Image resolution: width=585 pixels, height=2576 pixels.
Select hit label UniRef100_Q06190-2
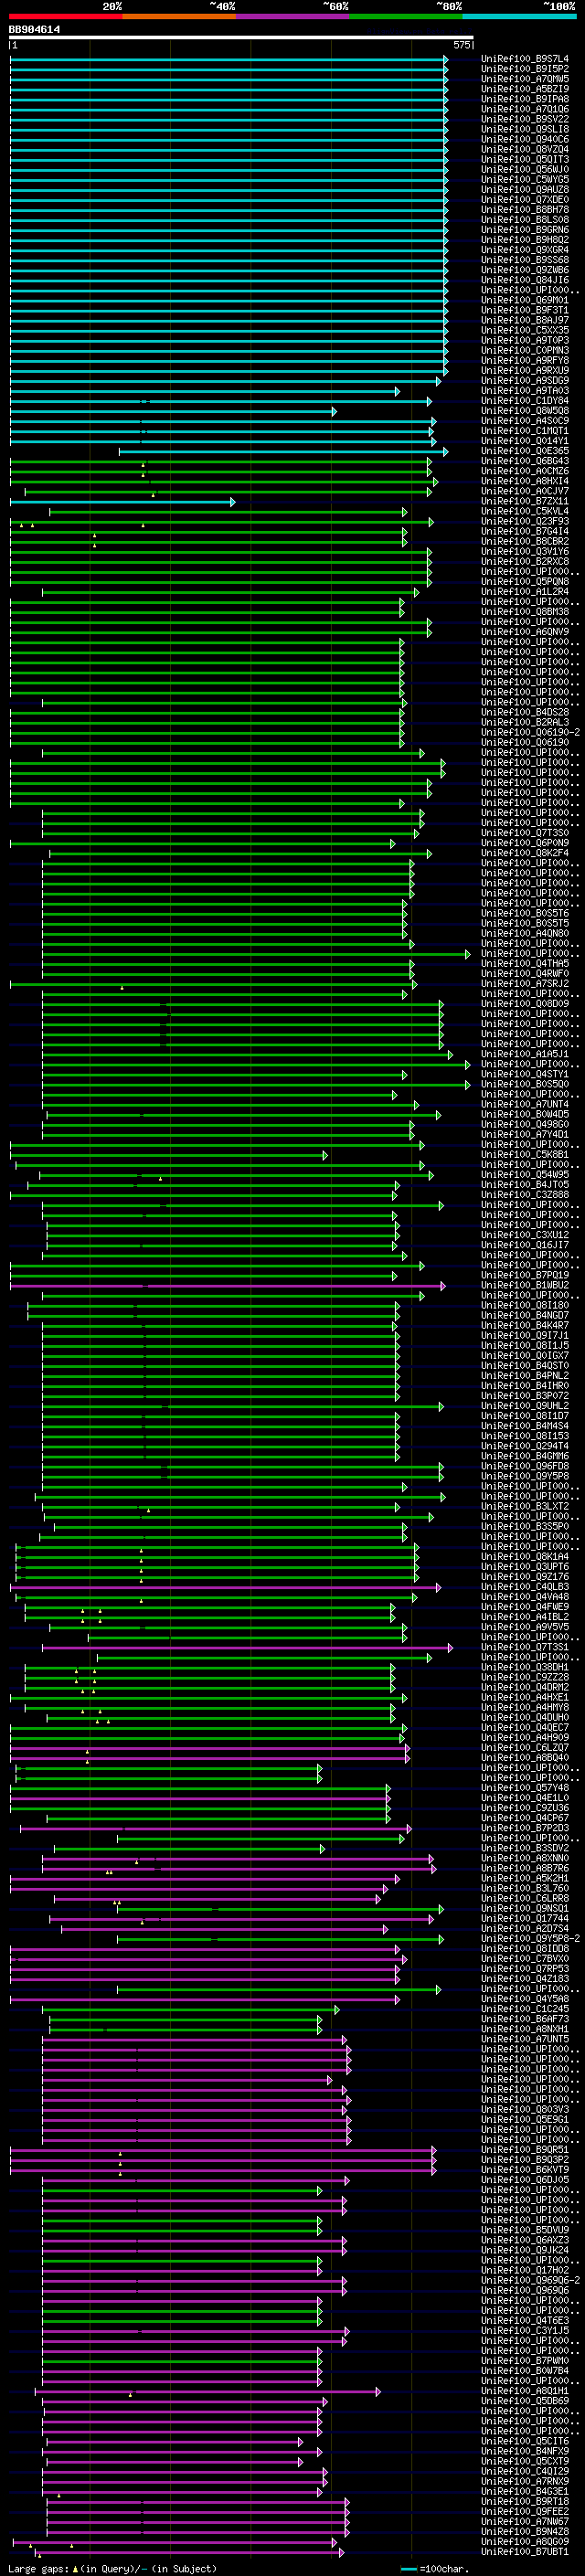click(529, 733)
